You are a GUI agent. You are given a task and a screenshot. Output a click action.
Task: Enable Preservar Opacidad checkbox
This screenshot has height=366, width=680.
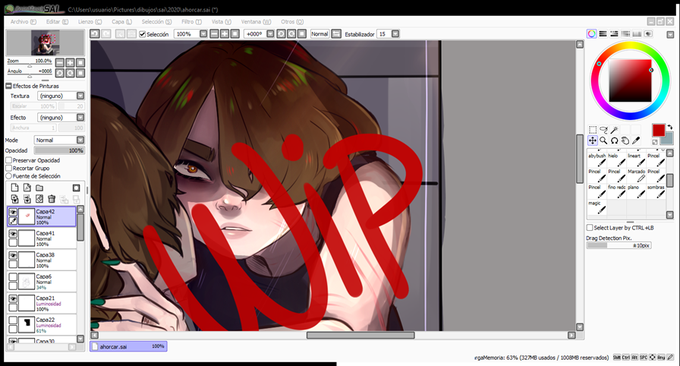coord(9,160)
